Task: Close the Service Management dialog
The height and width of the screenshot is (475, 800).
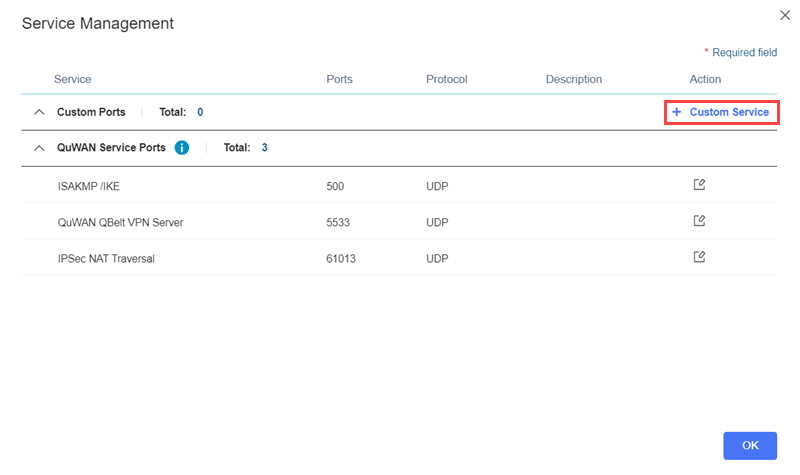Action: (x=784, y=14)
